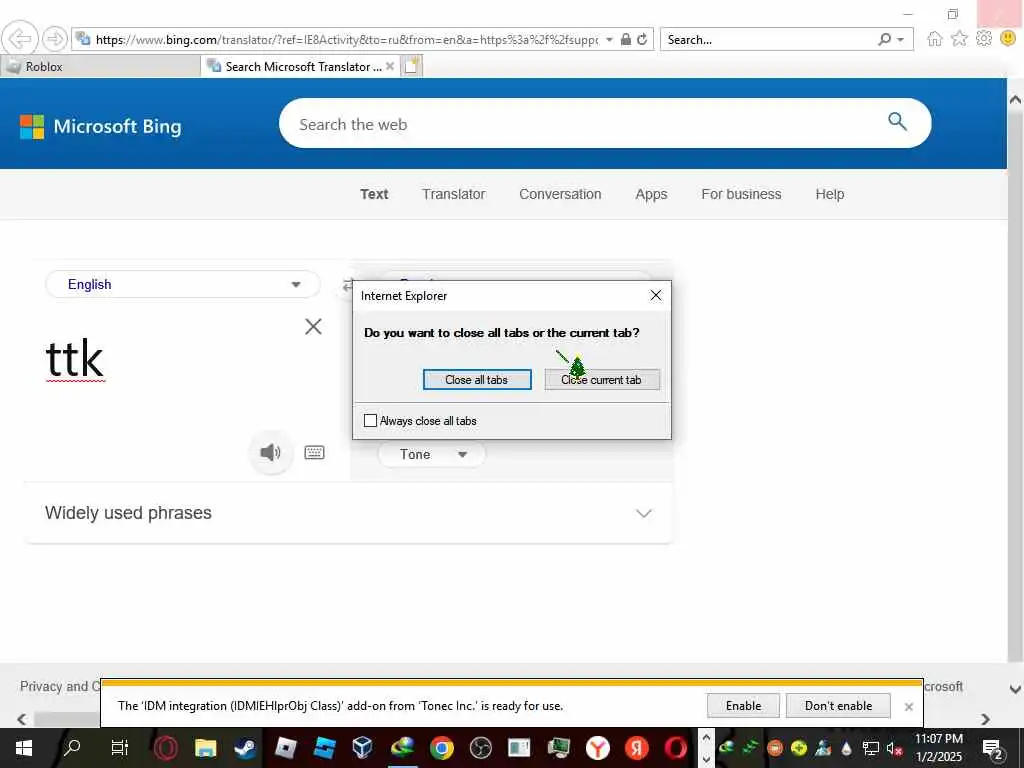Open the Help menu item
This screenshot has height=768, width=1024.
click(829, 194)
